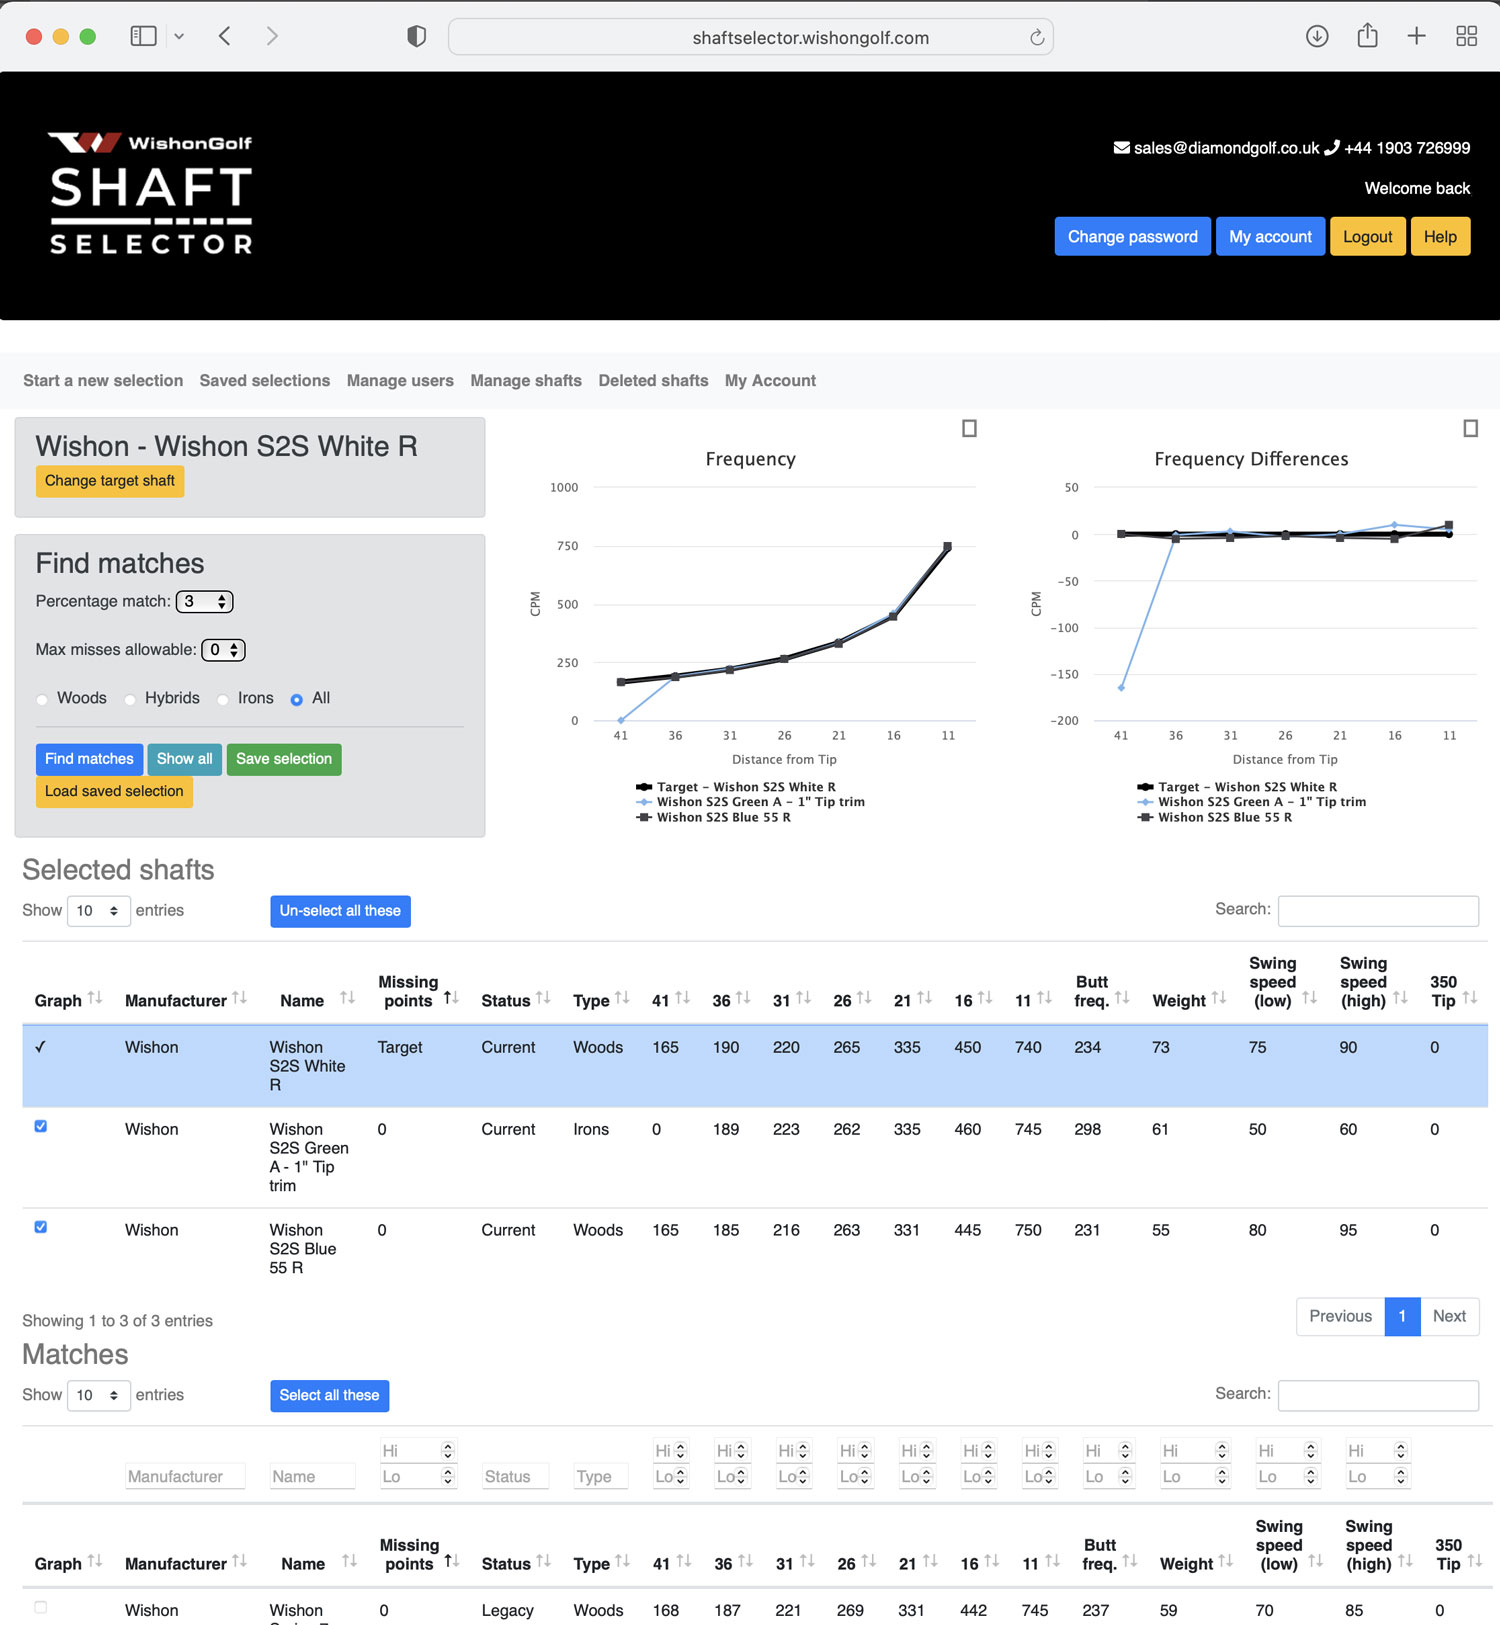Uncheck the Wishon S2S Green A graph checkbox
1500x1625 pixels.
point(41,1126)
